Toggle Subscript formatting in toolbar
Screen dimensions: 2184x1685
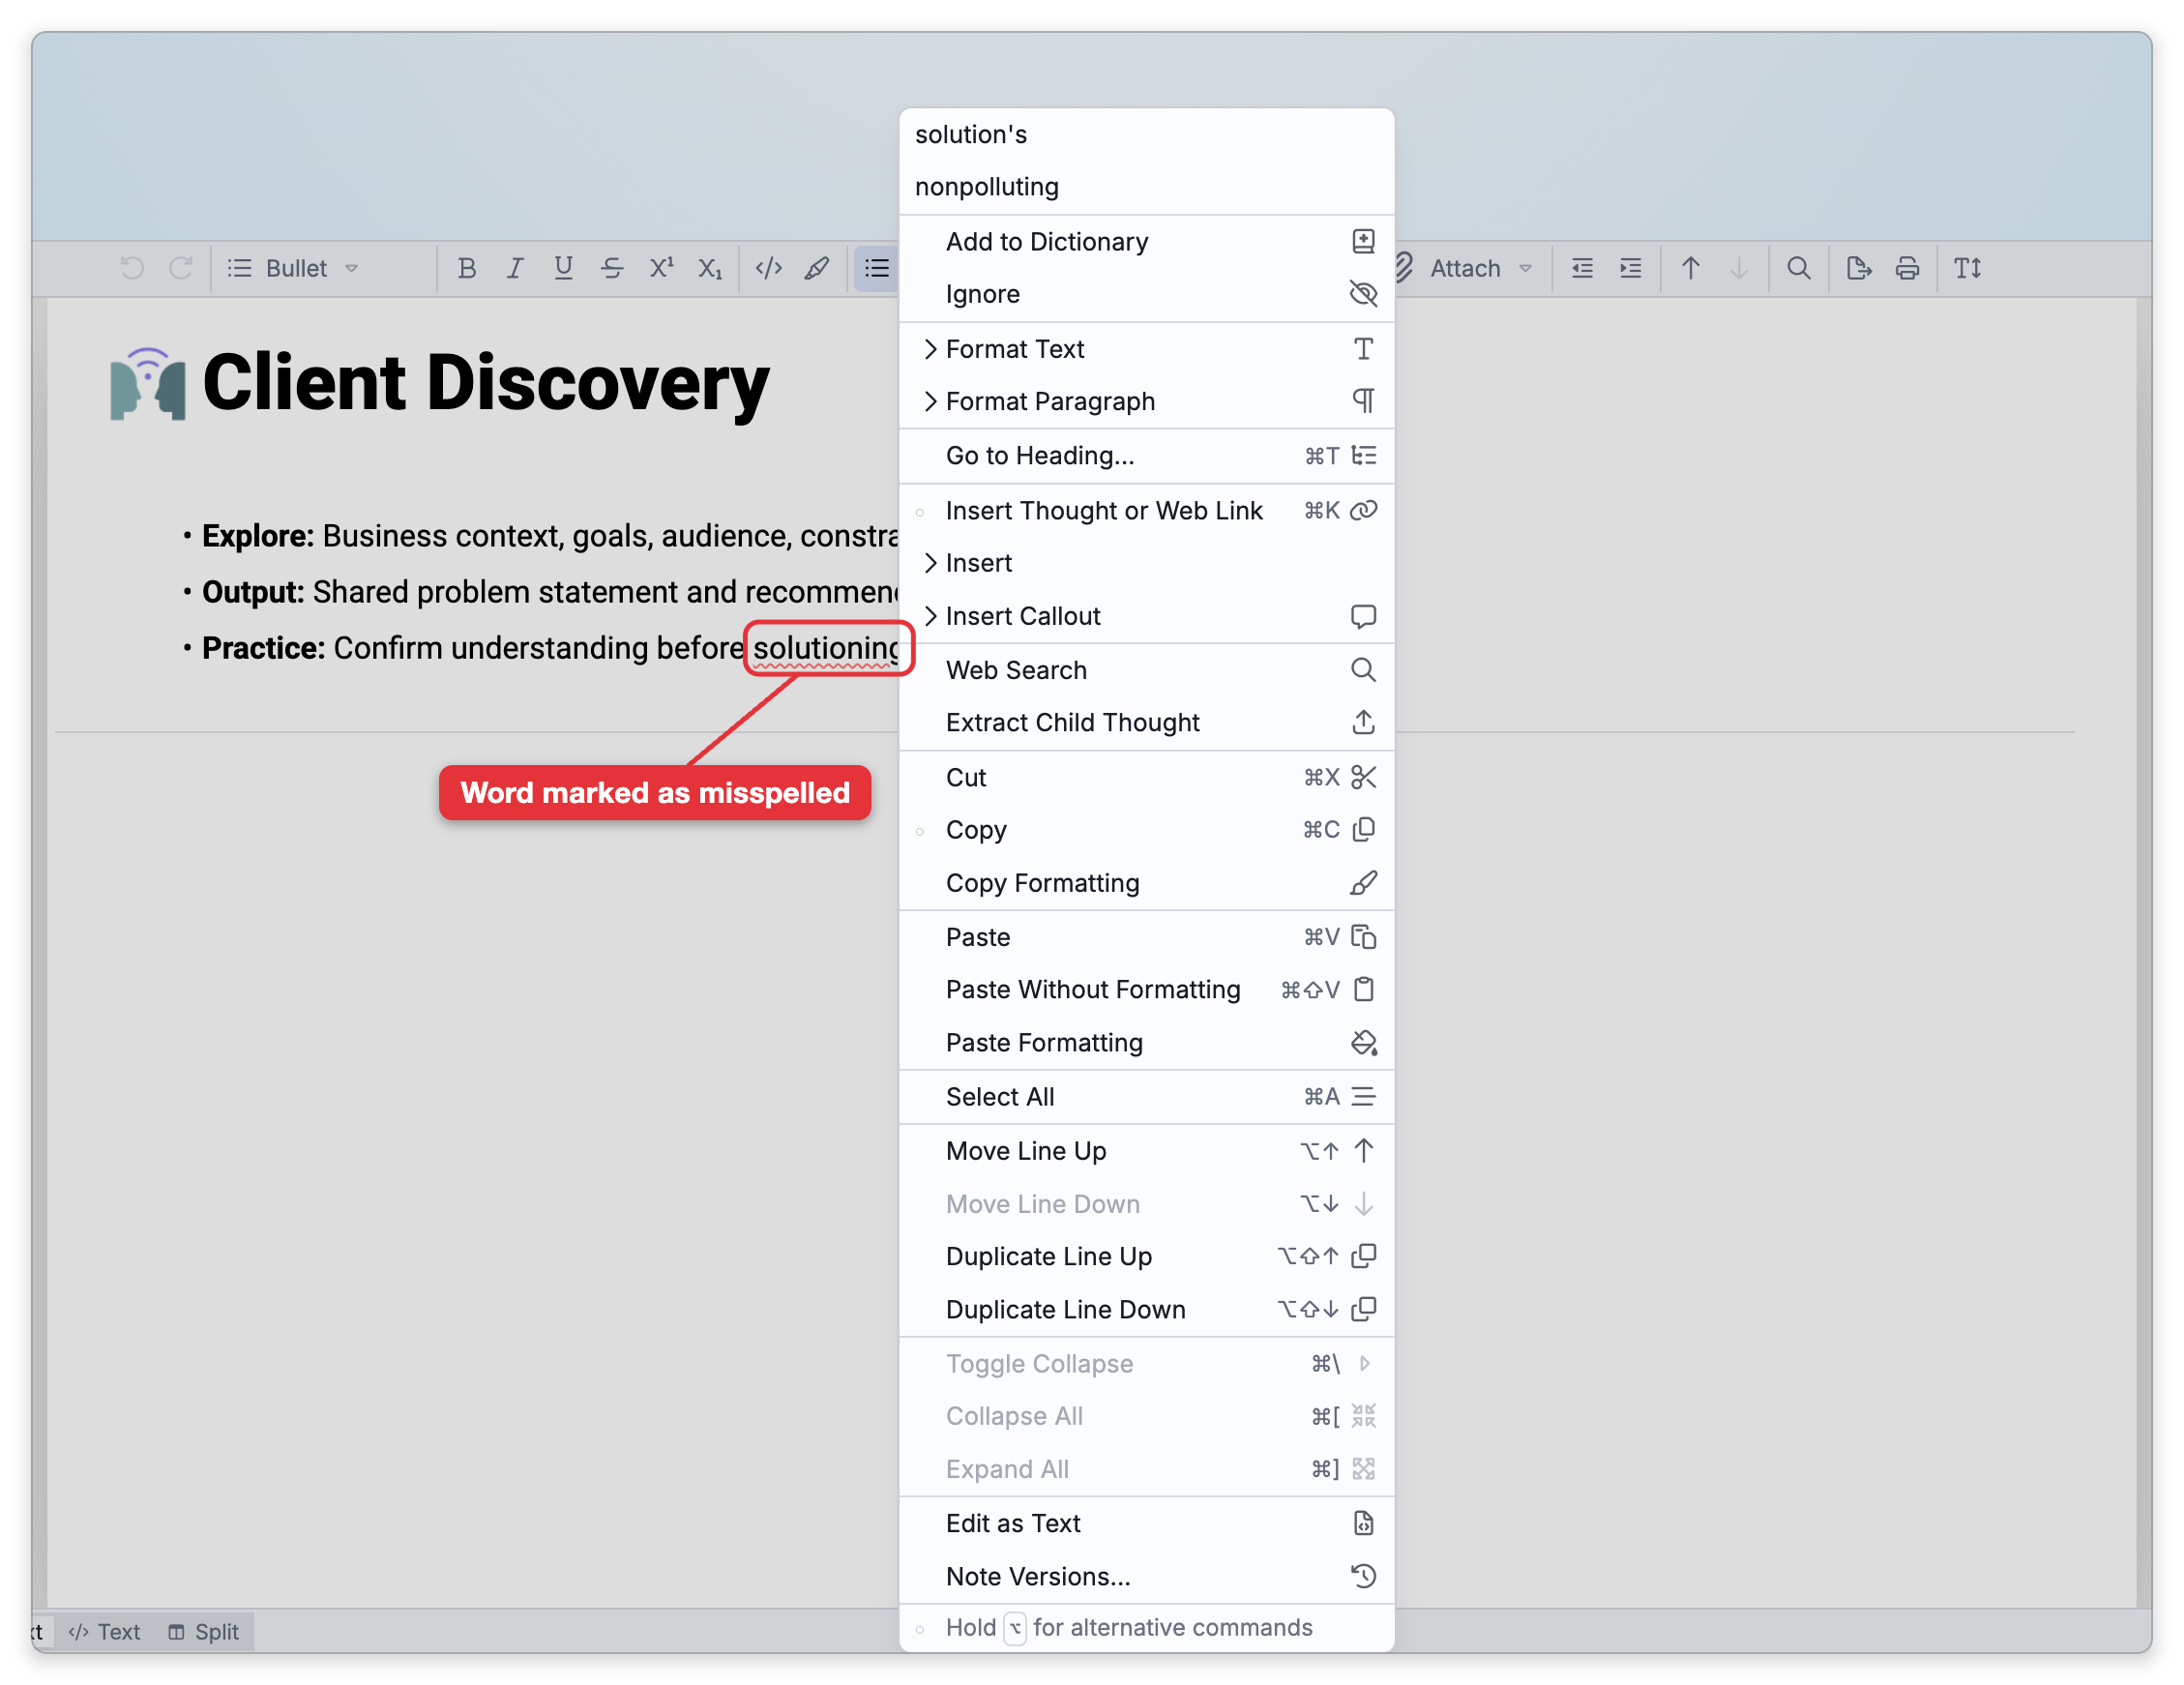[710, 268]
